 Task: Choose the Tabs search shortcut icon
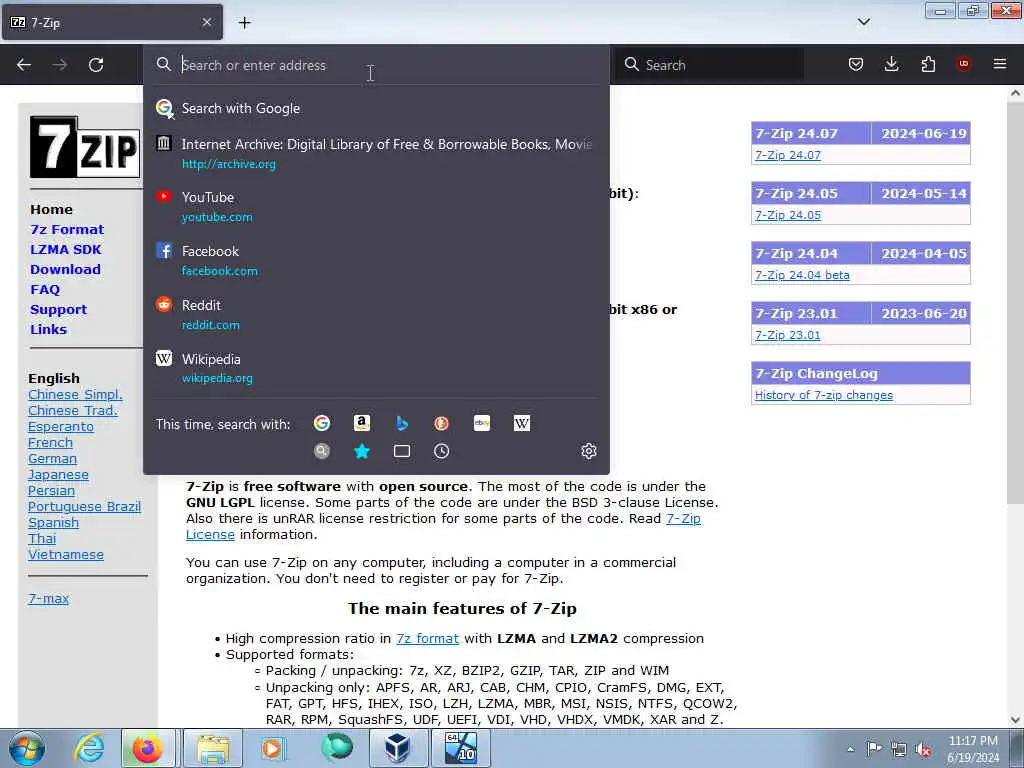(402, 451)
